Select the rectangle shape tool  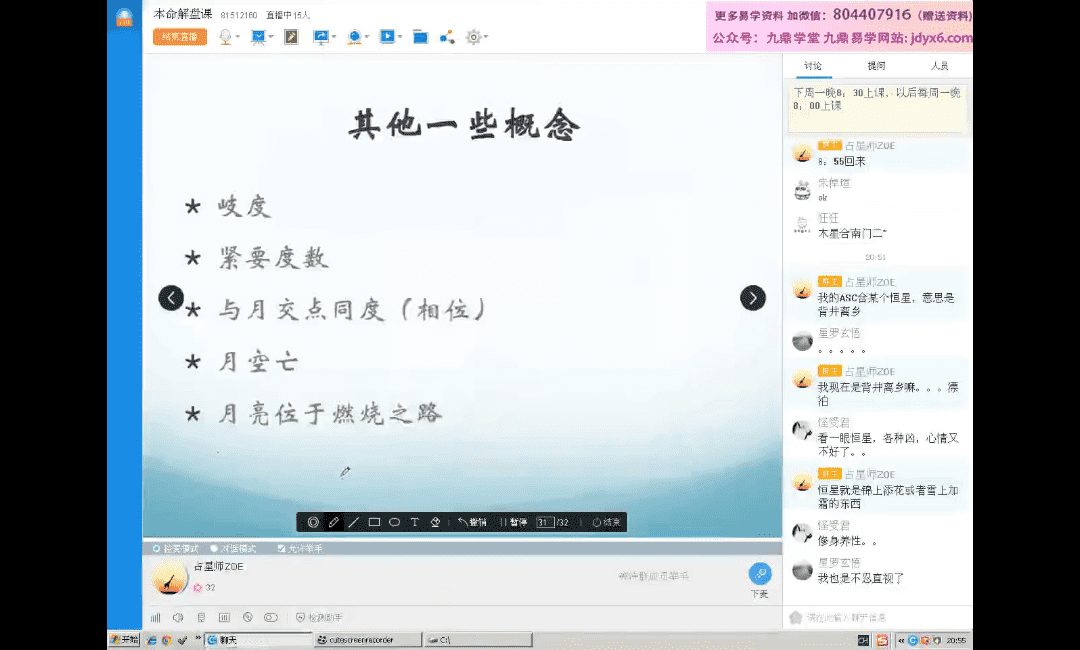point(374,522)
